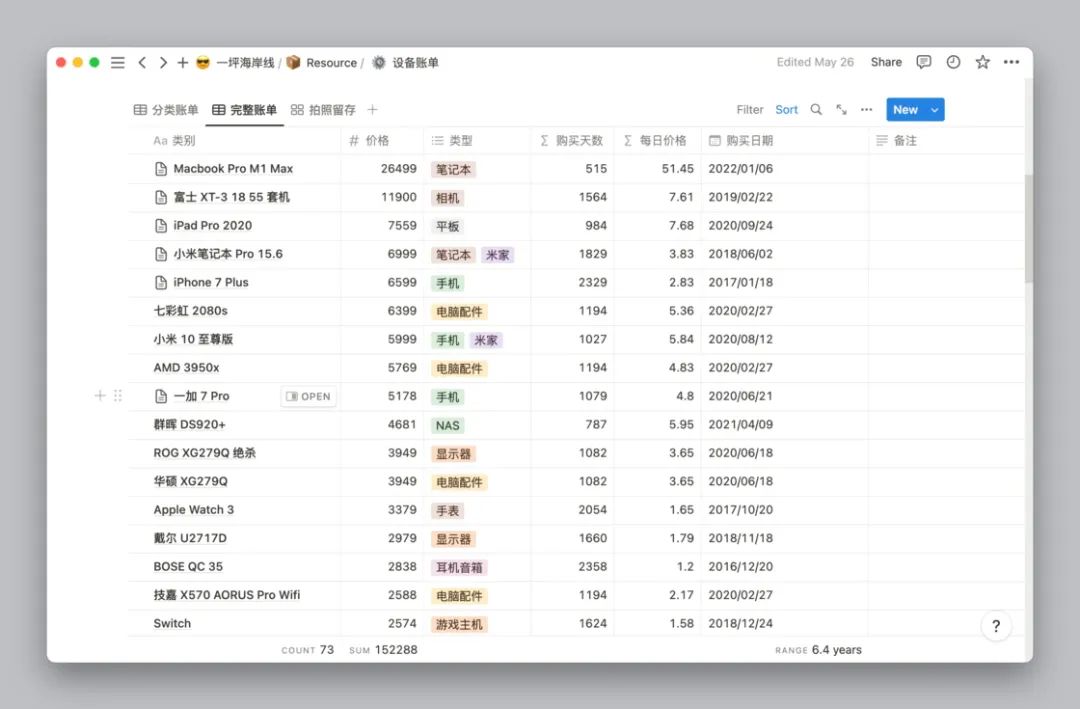
Task: Click page icon of Macbook Pro M1 Max
Action: (x=161, y=169)
